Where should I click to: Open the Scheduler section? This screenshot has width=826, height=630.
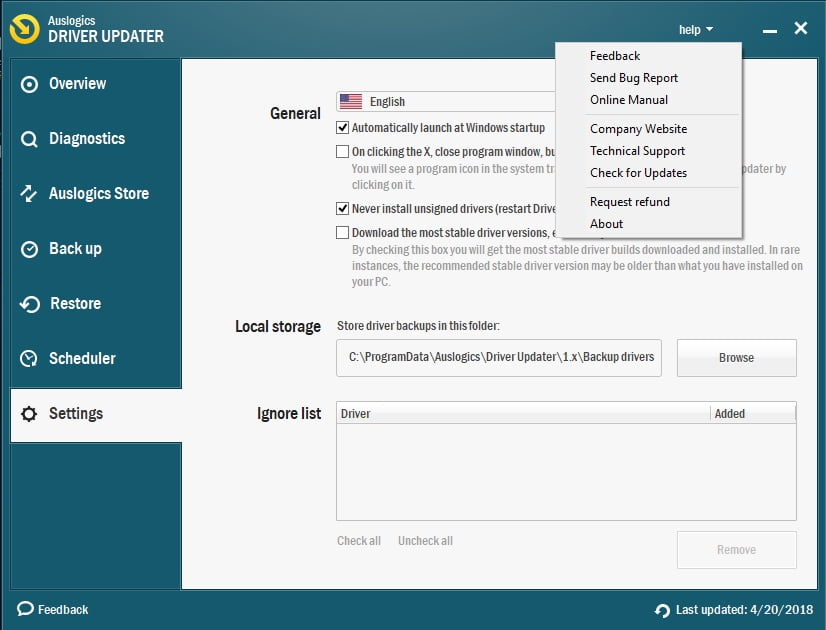click(96, 358)
